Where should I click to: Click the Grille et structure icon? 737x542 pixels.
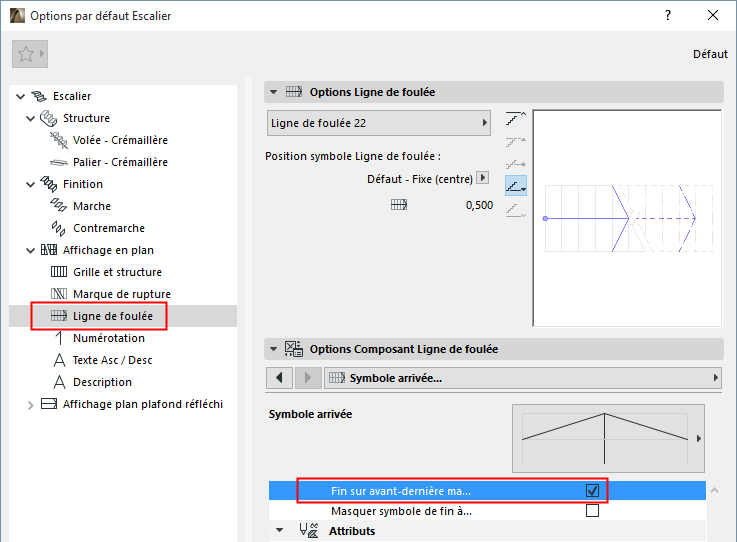59,272
